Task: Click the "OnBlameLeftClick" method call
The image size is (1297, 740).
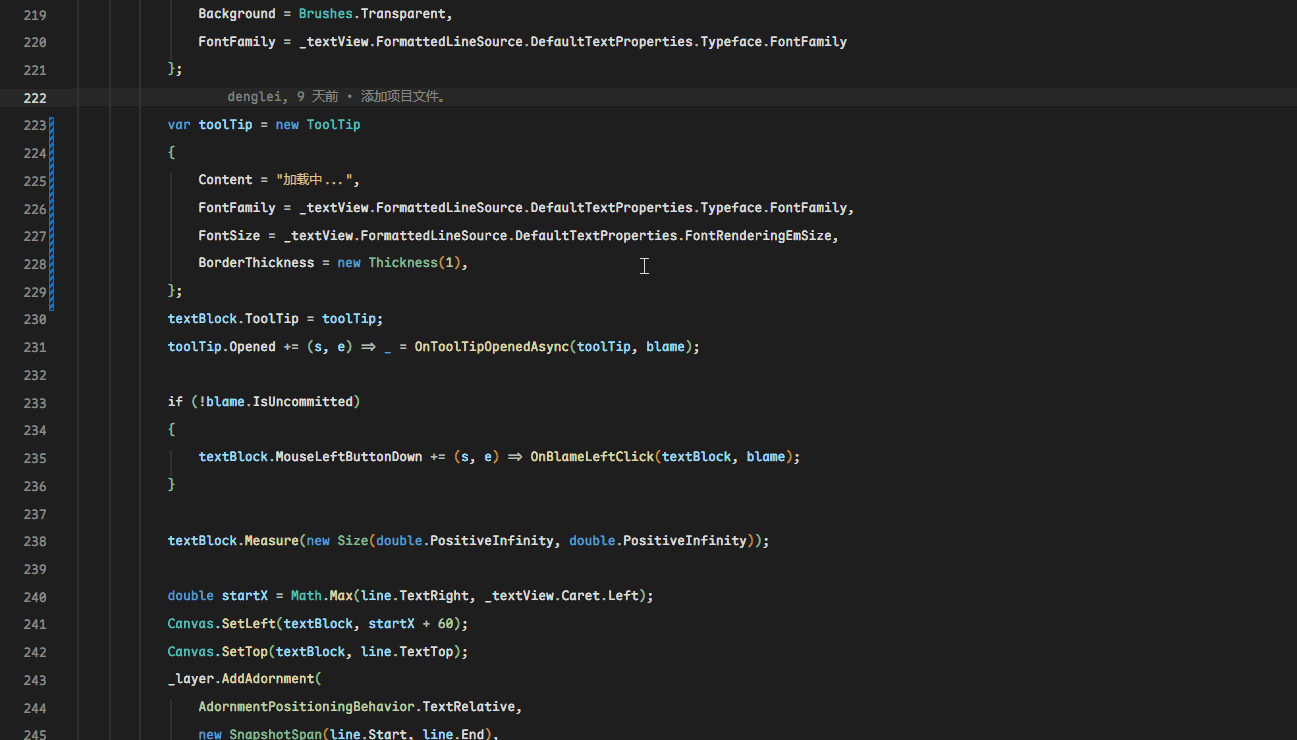Action: point(592,457)
